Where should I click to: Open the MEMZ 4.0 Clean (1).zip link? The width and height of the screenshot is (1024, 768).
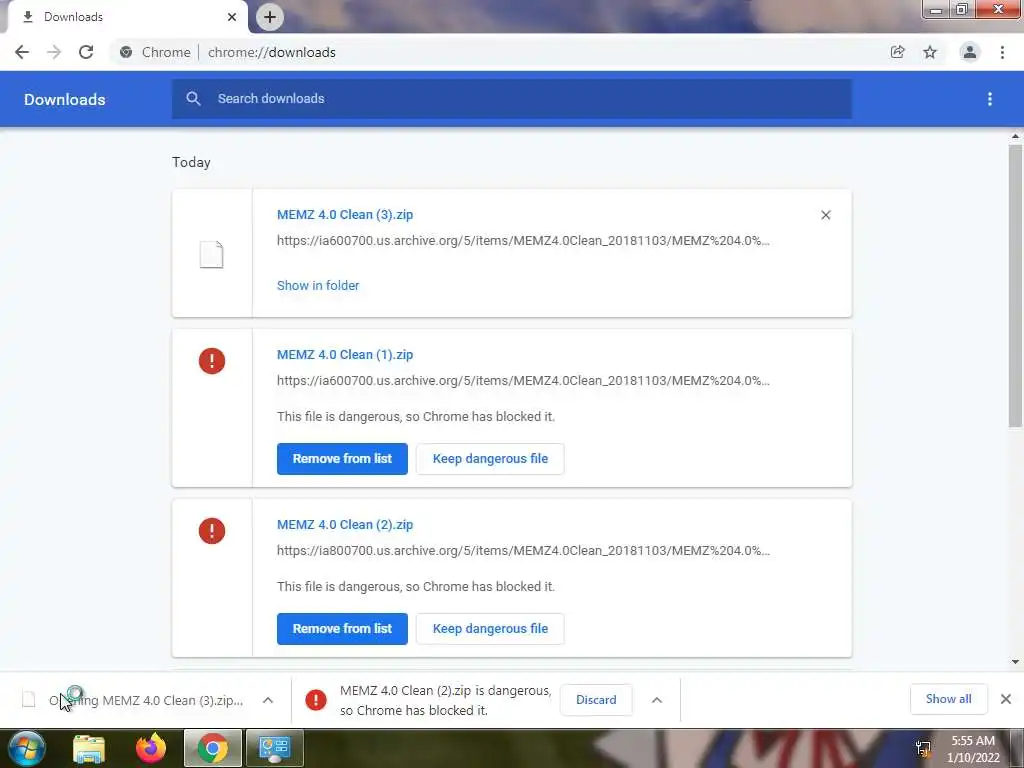click(345, 355)
